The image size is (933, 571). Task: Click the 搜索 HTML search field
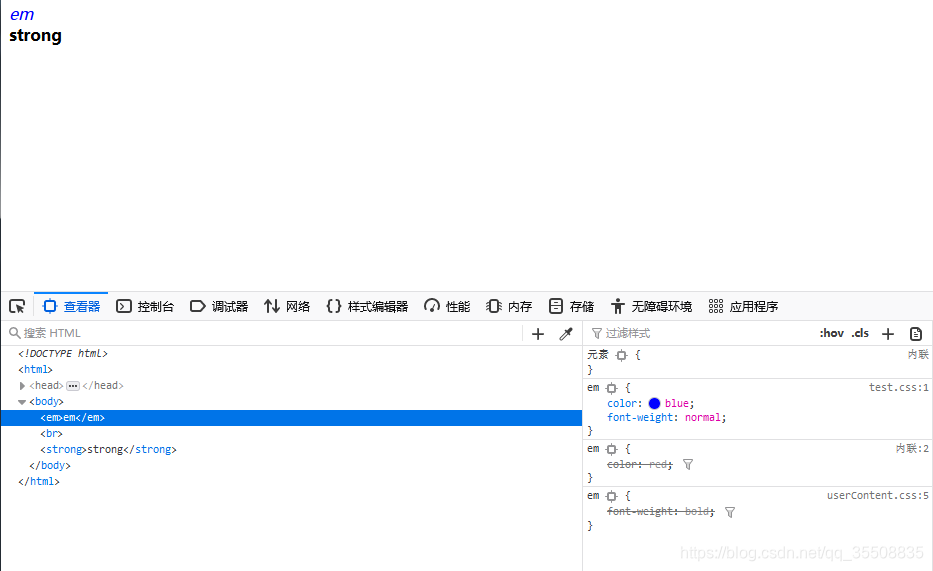tap(262, 333)
